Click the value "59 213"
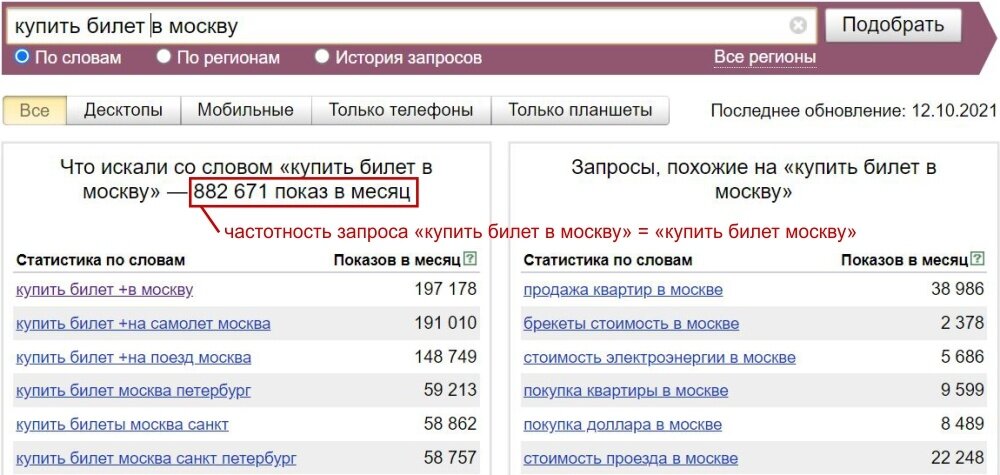 click(x=450, y=390)
